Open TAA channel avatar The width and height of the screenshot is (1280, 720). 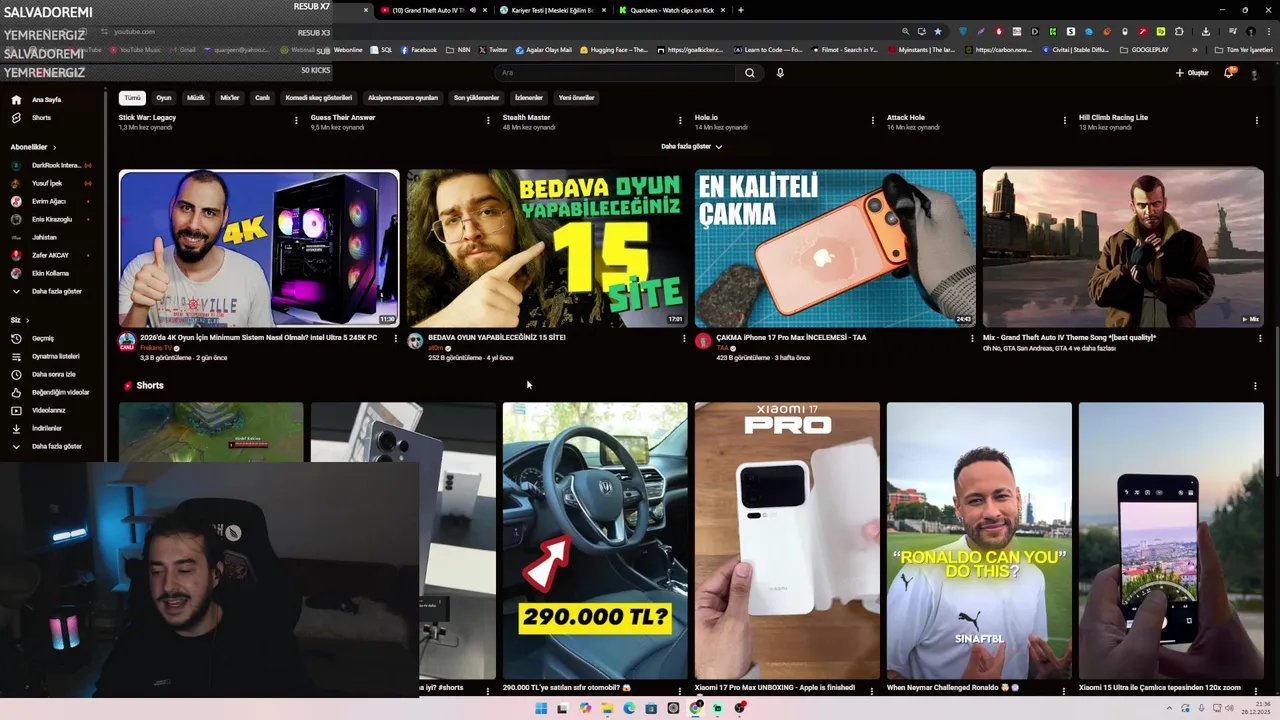[703, 342]
